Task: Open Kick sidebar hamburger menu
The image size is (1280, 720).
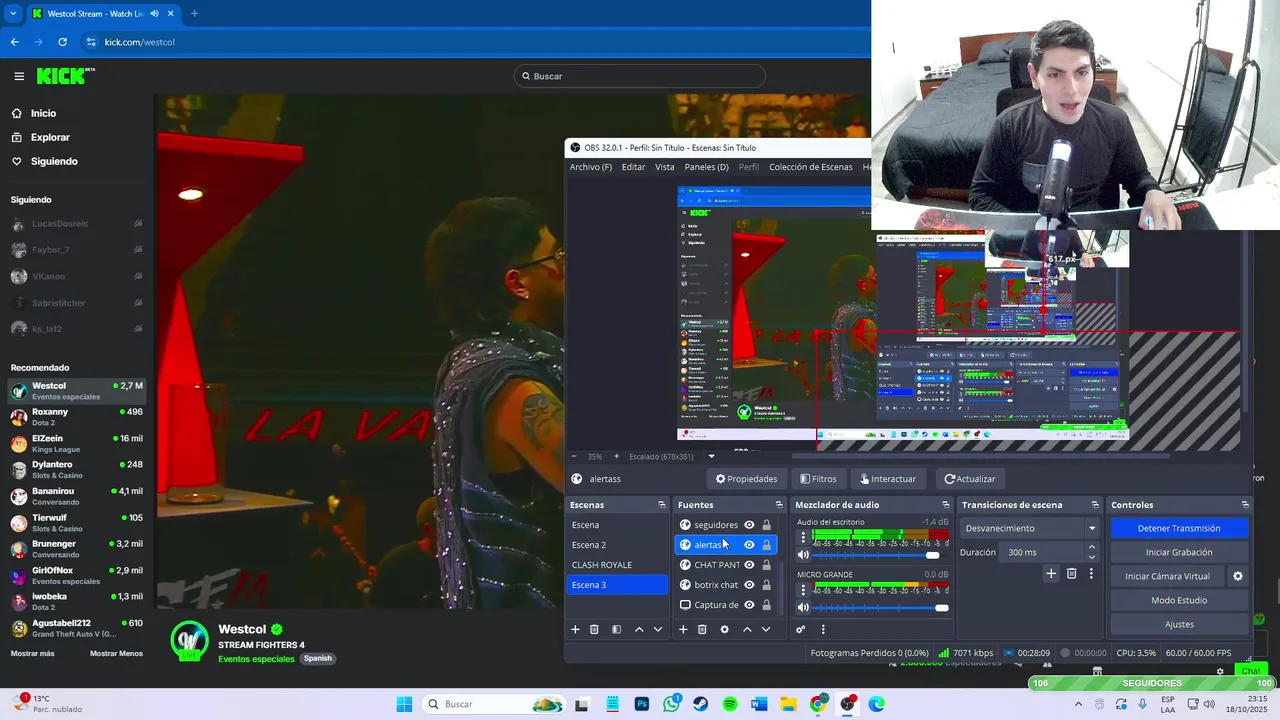Action: coord(19,76)
